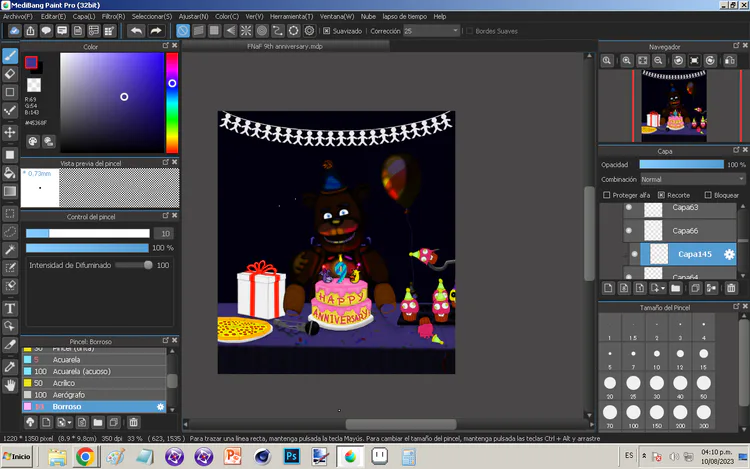Click the flip-view icon in Navigator

730,61
